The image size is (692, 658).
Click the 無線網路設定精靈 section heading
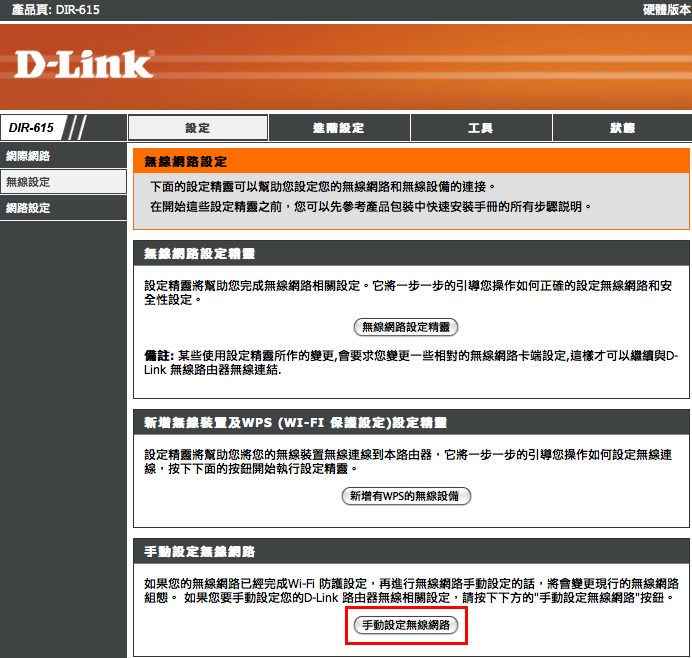tap(199, 253)
